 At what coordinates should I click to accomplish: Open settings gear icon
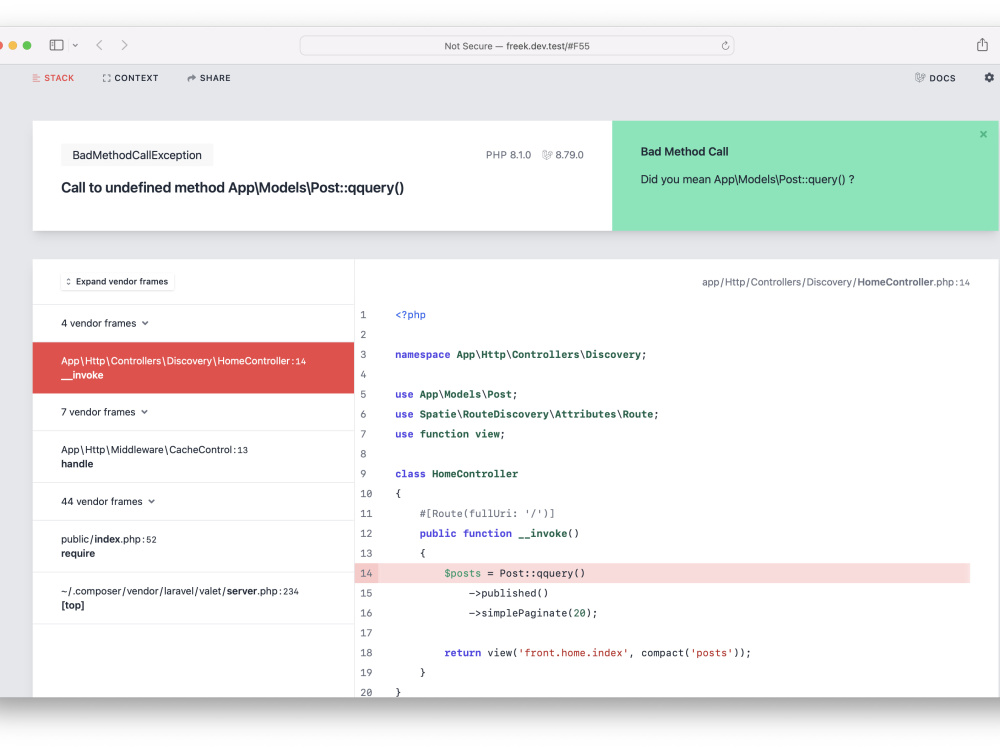989,77
